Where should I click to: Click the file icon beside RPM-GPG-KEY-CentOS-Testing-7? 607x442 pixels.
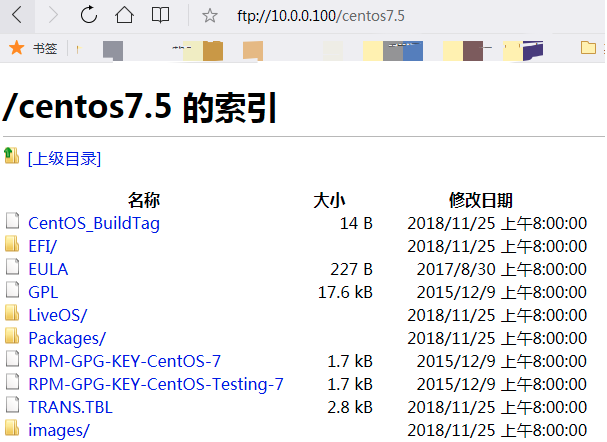coord(12,382)
